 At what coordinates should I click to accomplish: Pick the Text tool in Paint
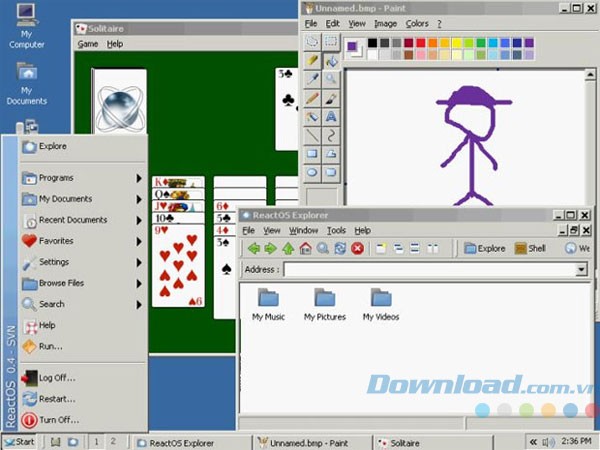point(331,117)
